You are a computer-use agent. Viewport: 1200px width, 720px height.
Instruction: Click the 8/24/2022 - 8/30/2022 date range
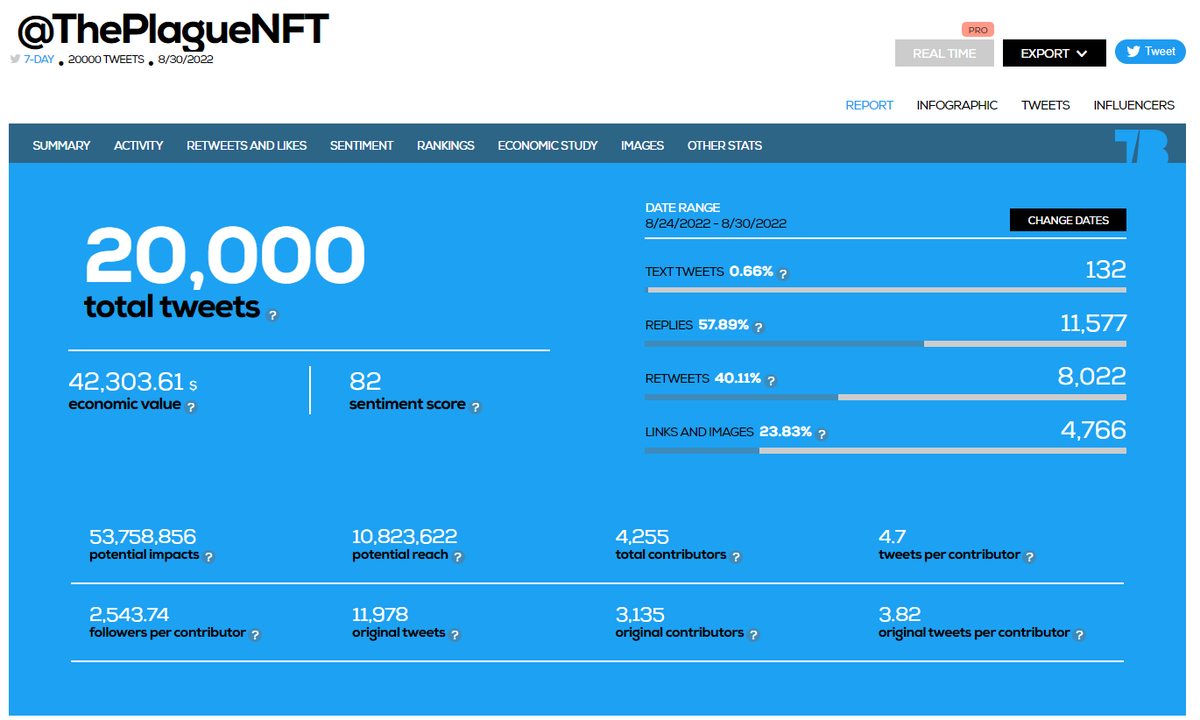(716, 223)
